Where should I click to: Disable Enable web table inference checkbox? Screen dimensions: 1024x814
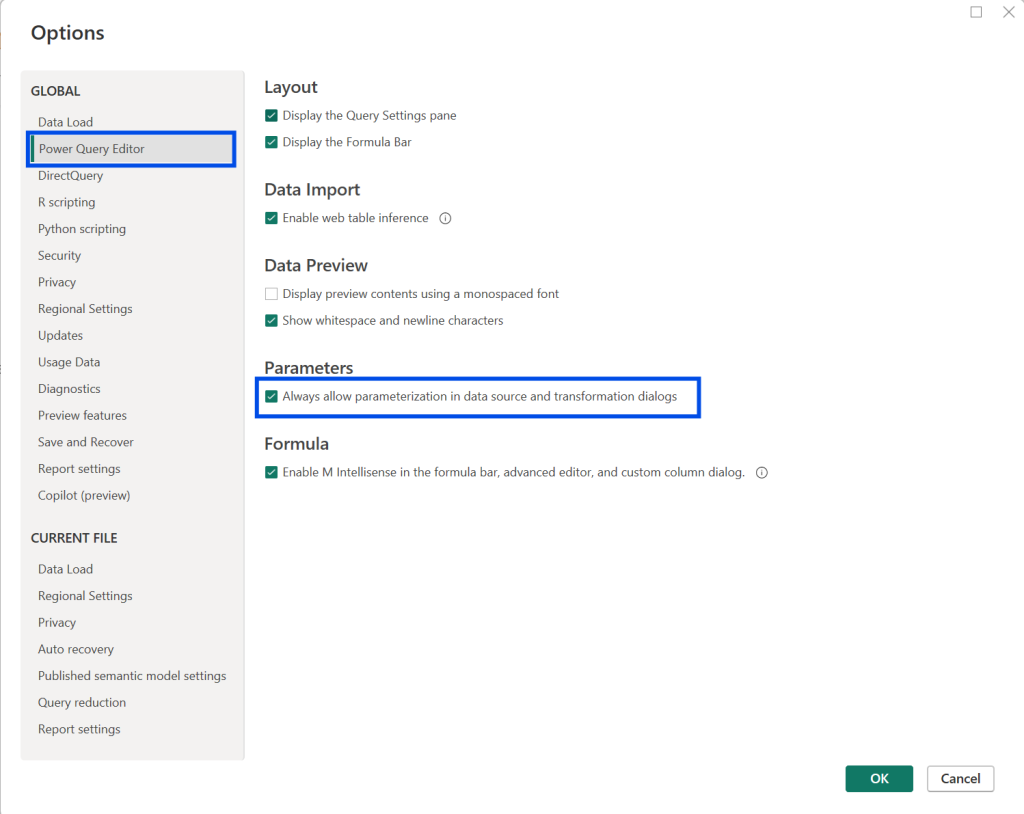[x=271, y=218]
